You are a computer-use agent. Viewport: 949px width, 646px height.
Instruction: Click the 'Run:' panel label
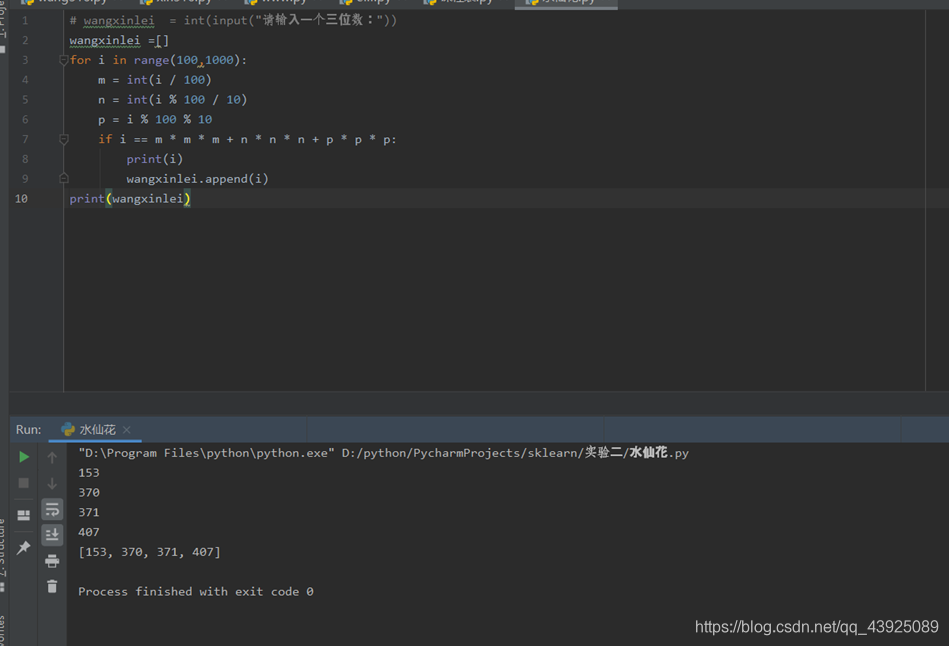(28, 430)
